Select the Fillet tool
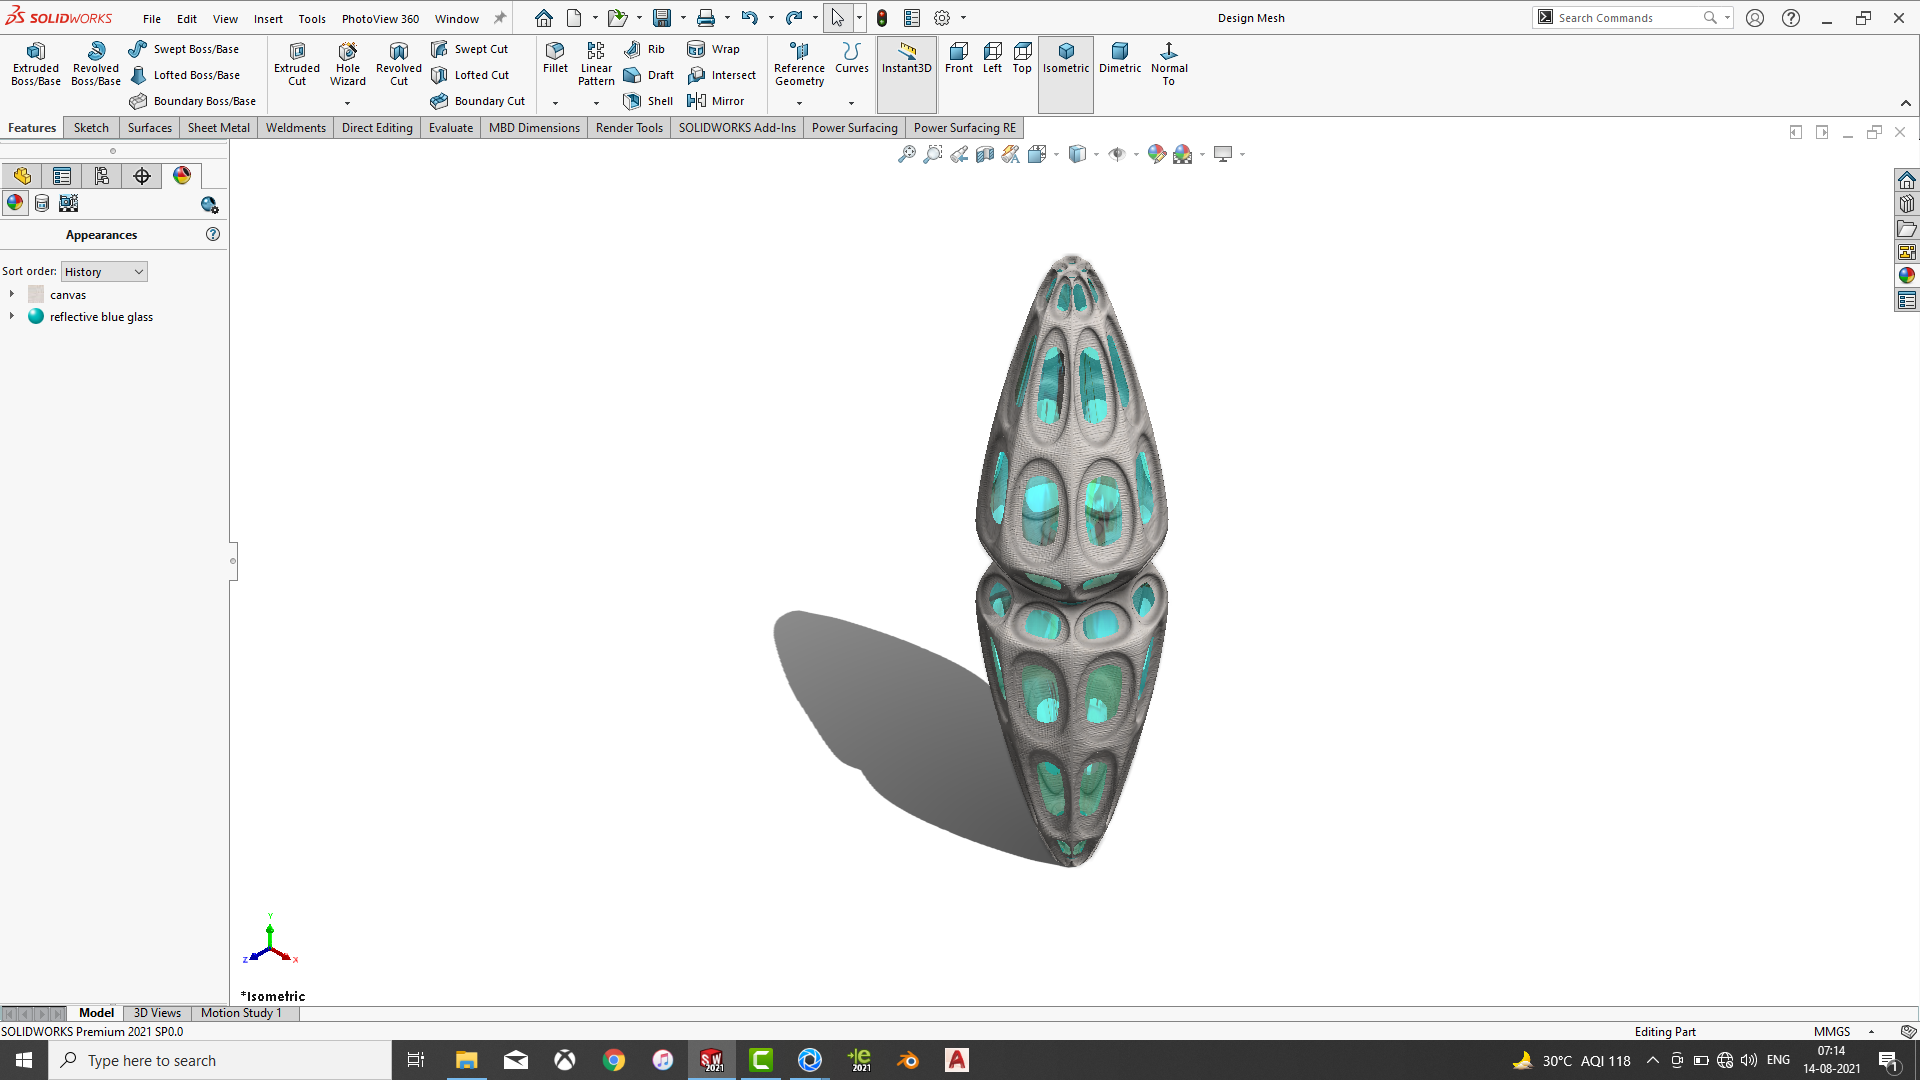The width and height of the screenshot is (1920, 1080). (x=555, y=58)
